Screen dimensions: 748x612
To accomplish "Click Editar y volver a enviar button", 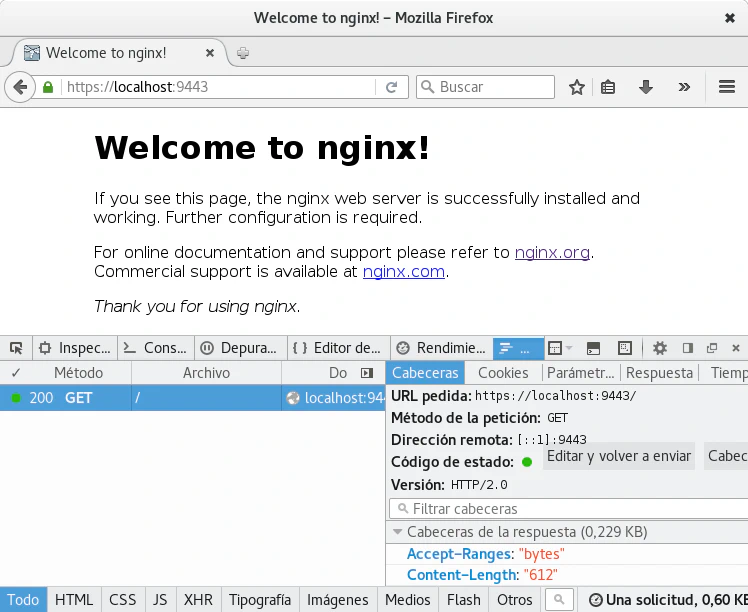I will (x=618, y=456).
